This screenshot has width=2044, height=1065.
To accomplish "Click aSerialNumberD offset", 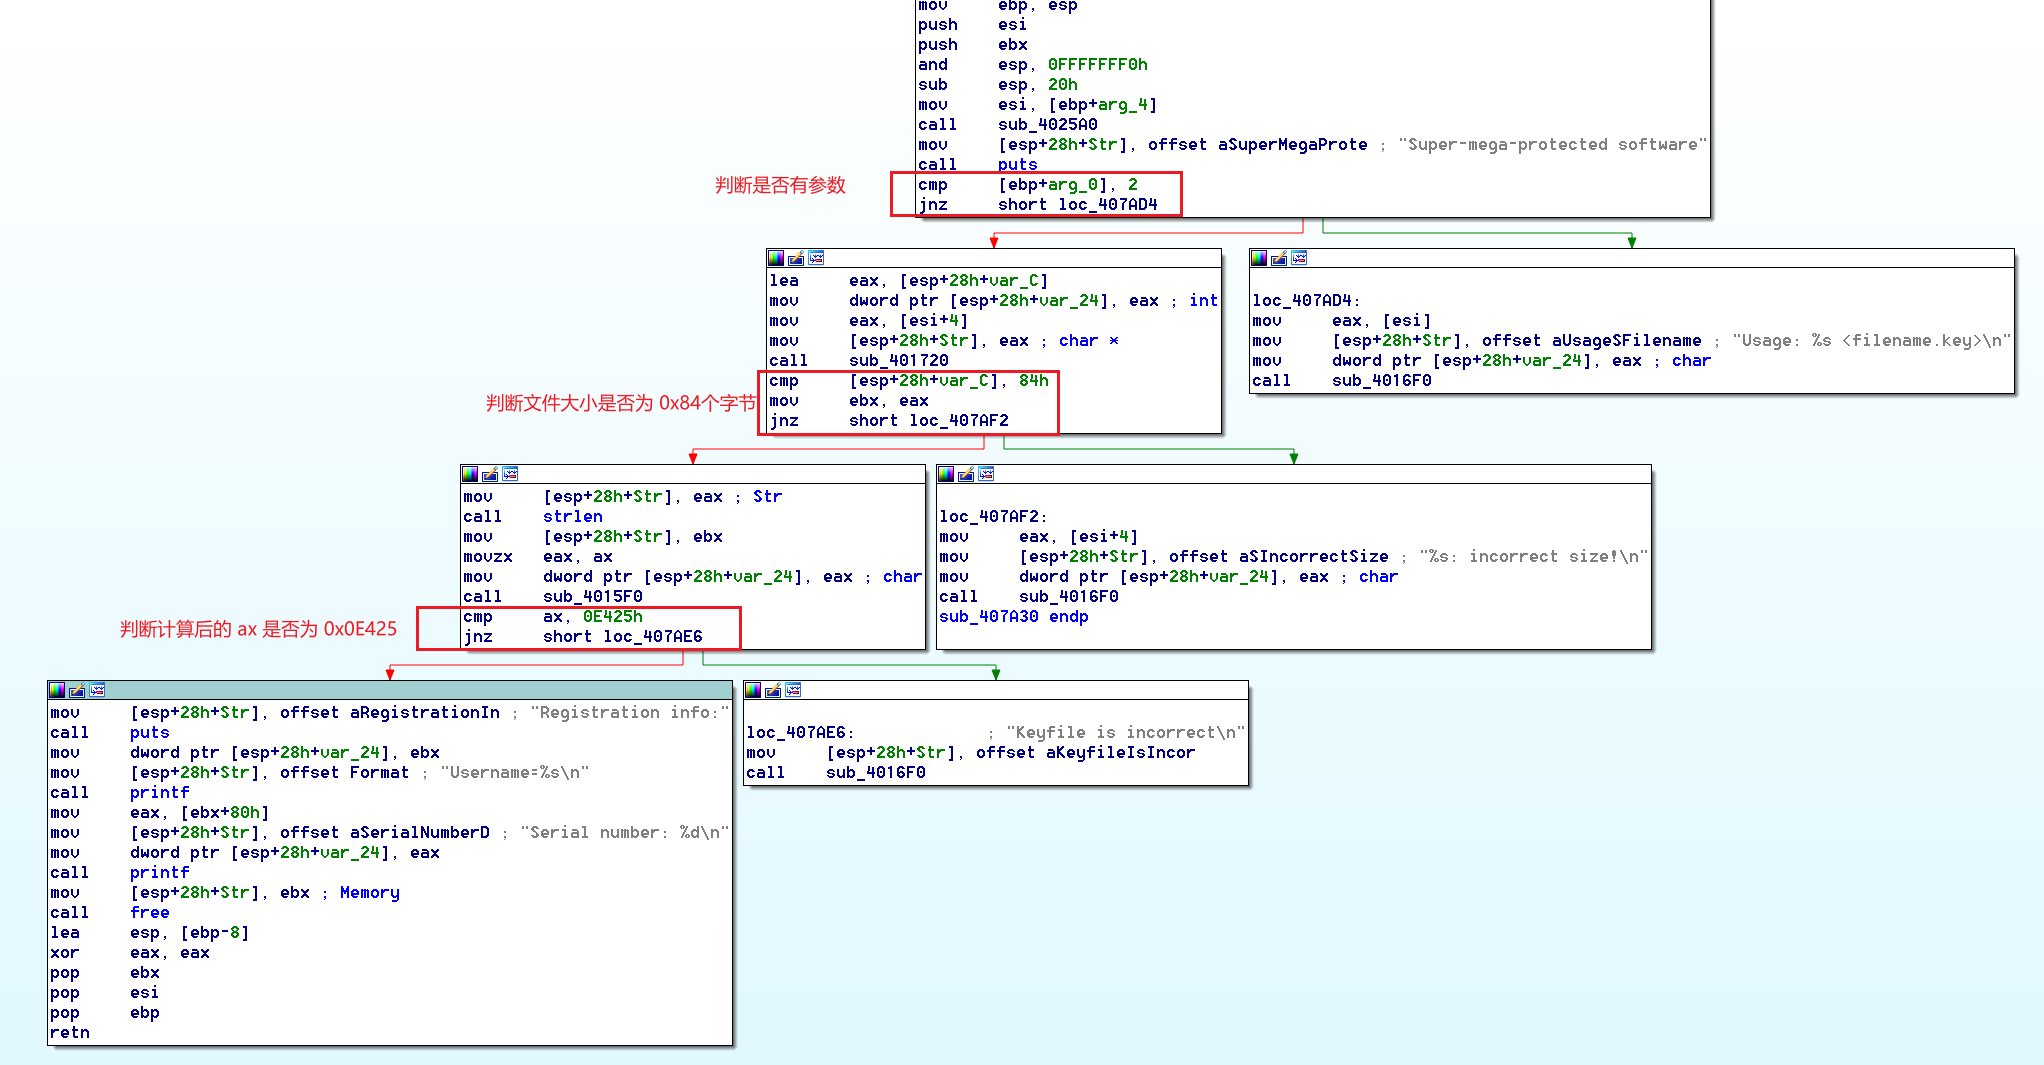I will [x=419, y=833].
